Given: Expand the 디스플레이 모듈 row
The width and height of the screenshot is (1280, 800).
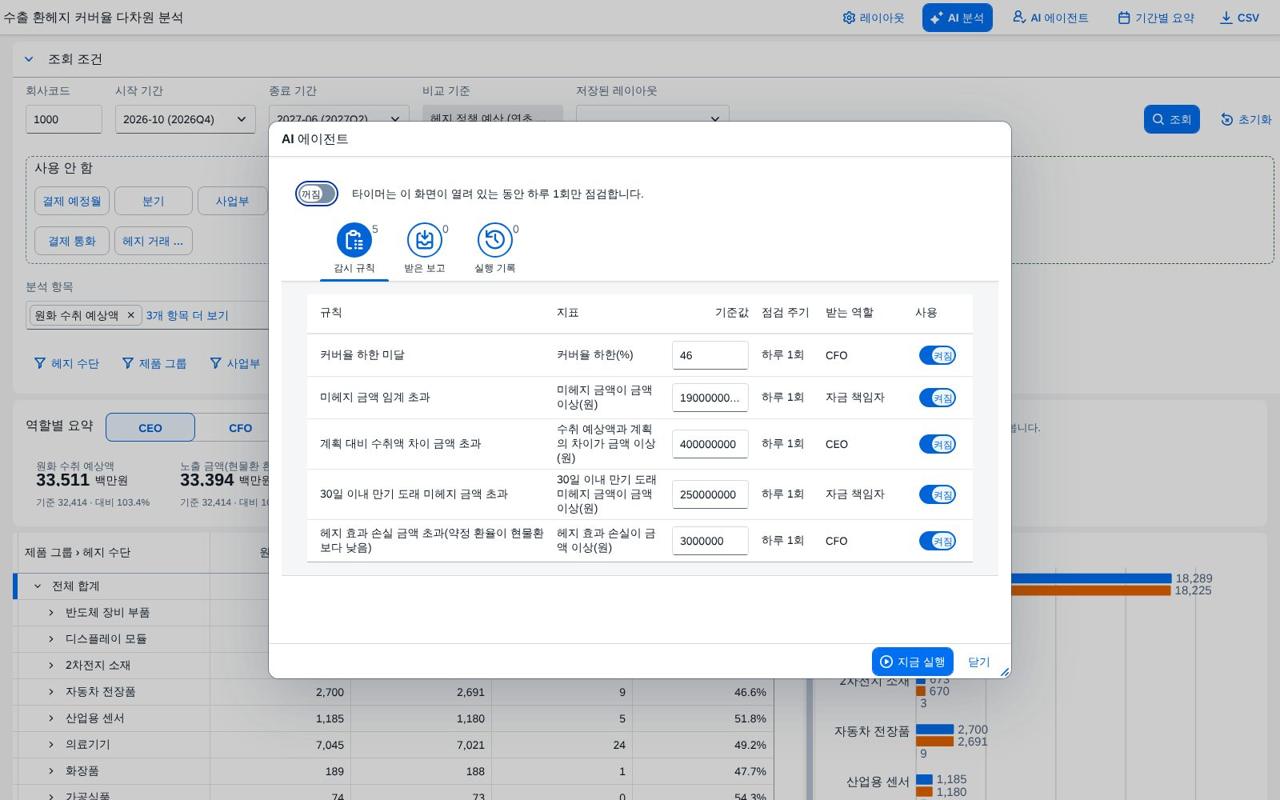Looking at the screenshot, I should click(x=51, y=639).
